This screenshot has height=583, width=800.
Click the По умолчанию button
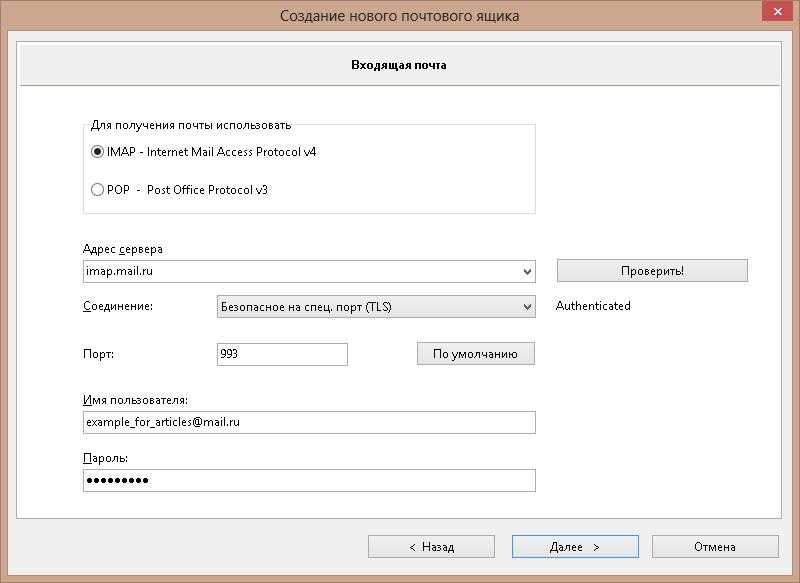(476, 354)
